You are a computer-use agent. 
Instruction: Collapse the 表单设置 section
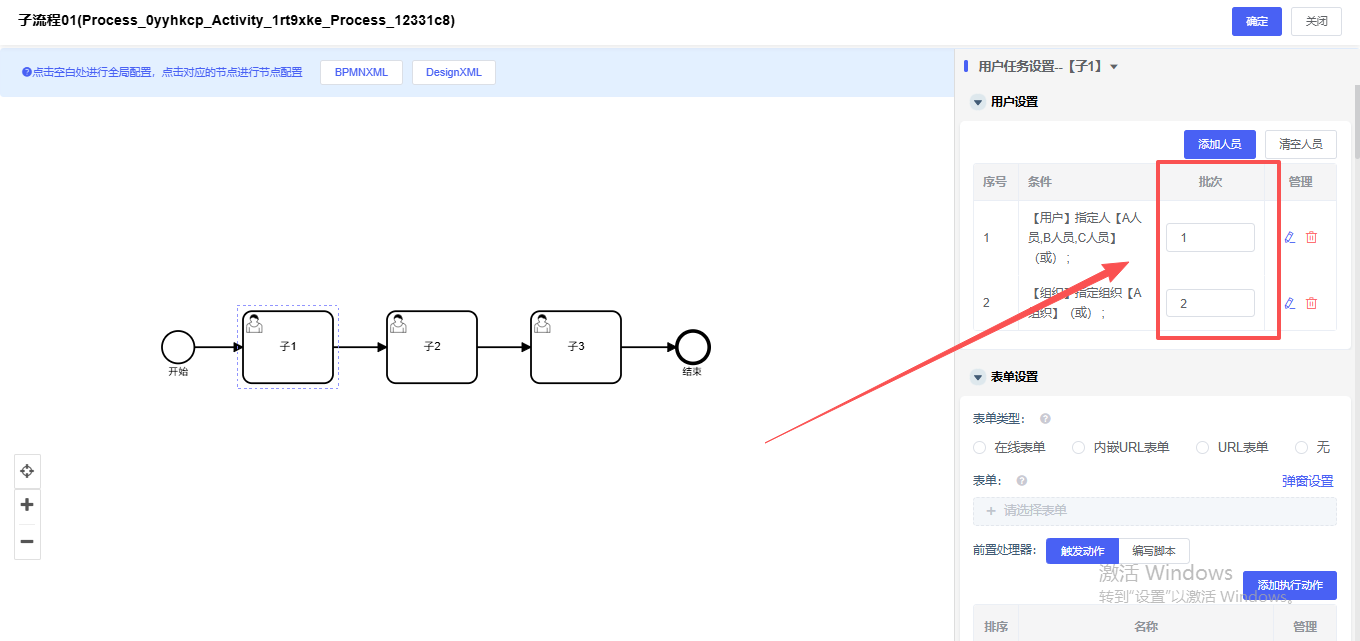[978, 377]
